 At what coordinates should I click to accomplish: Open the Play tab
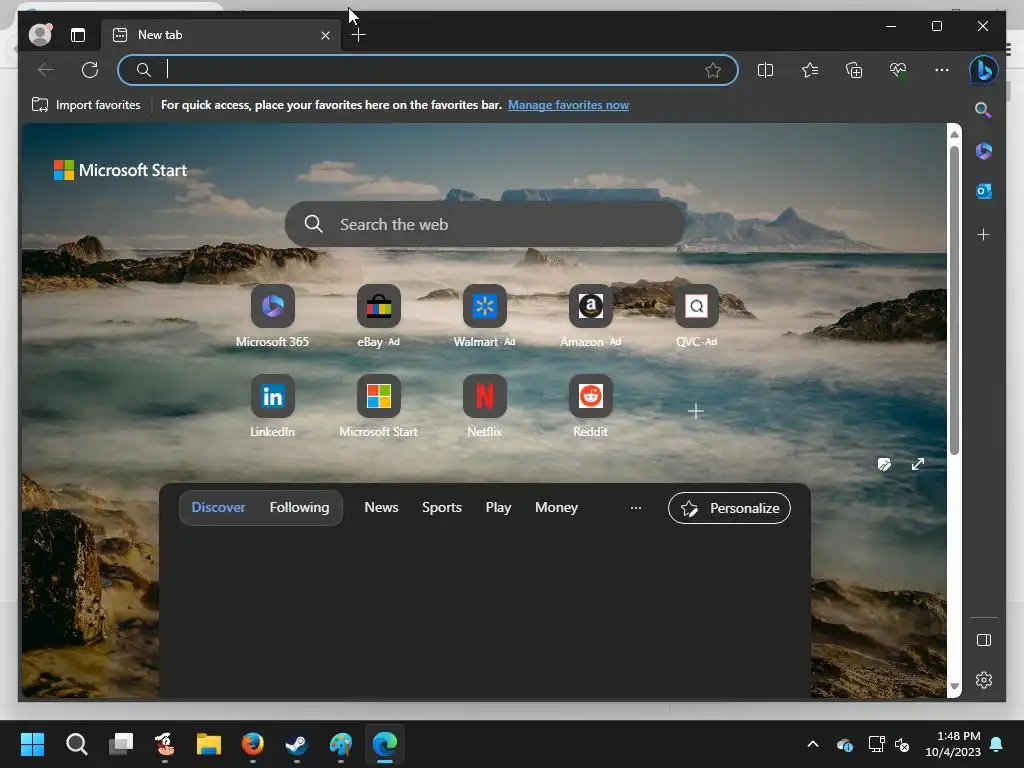498,507
